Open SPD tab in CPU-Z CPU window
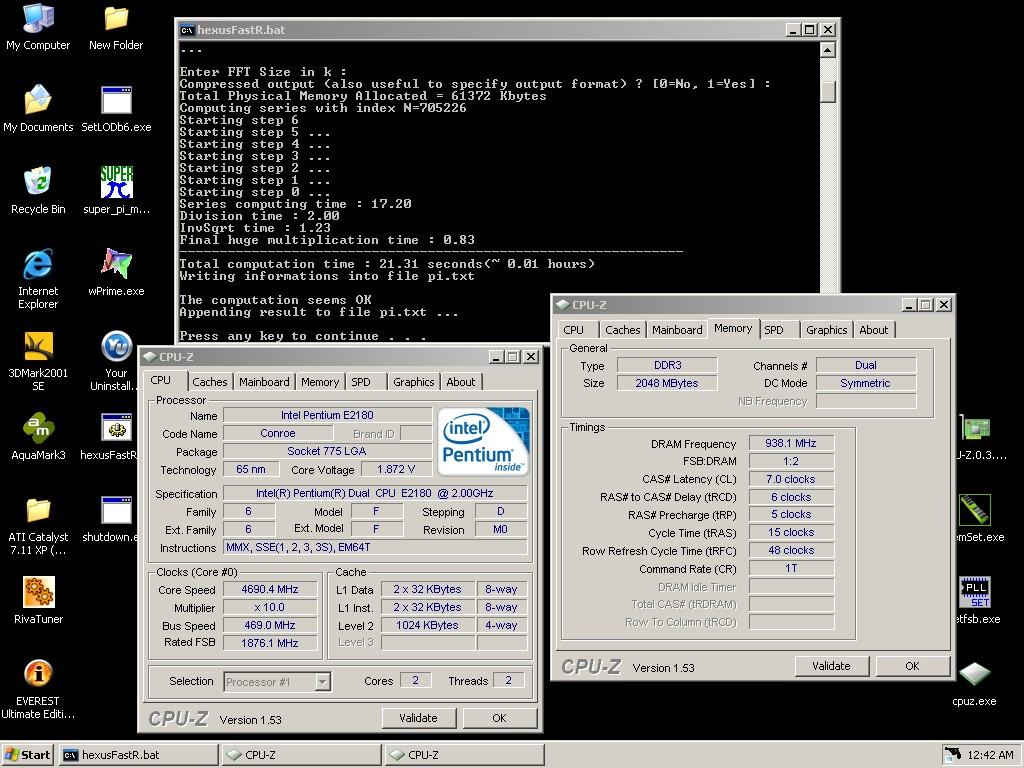 click(364, 382)
